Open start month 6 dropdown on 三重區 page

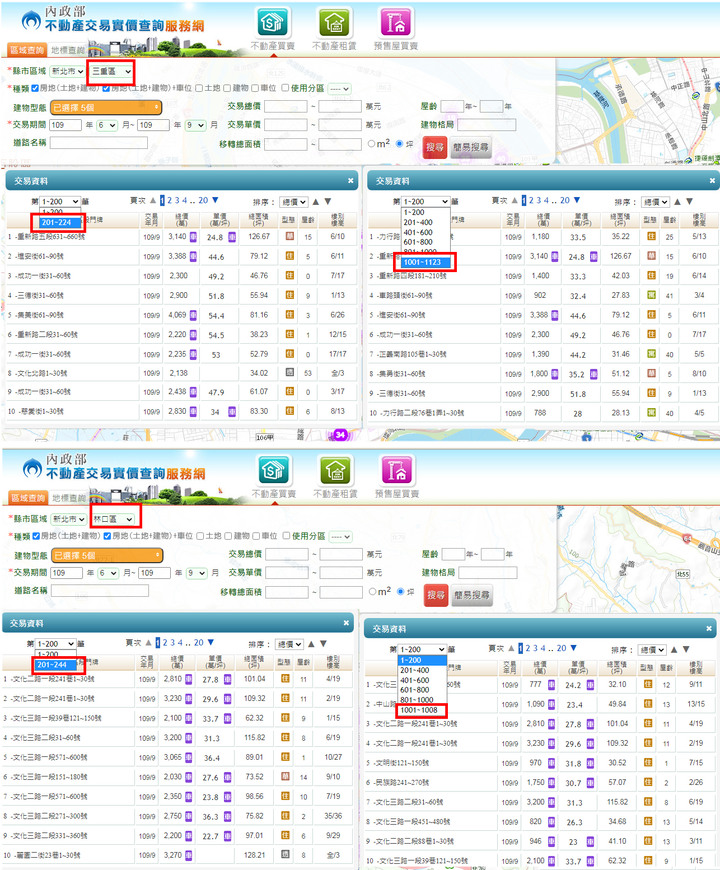tap(107, 125)
